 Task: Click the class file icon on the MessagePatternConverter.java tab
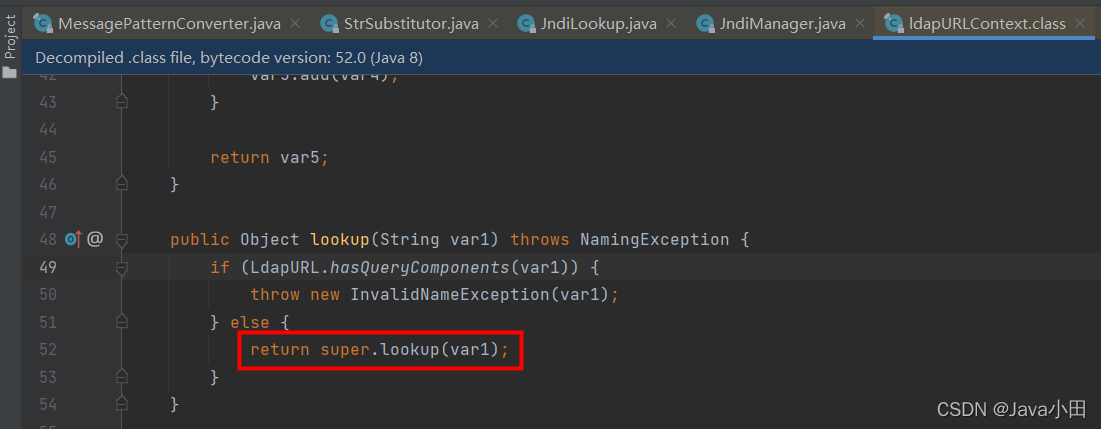(44, 24)
